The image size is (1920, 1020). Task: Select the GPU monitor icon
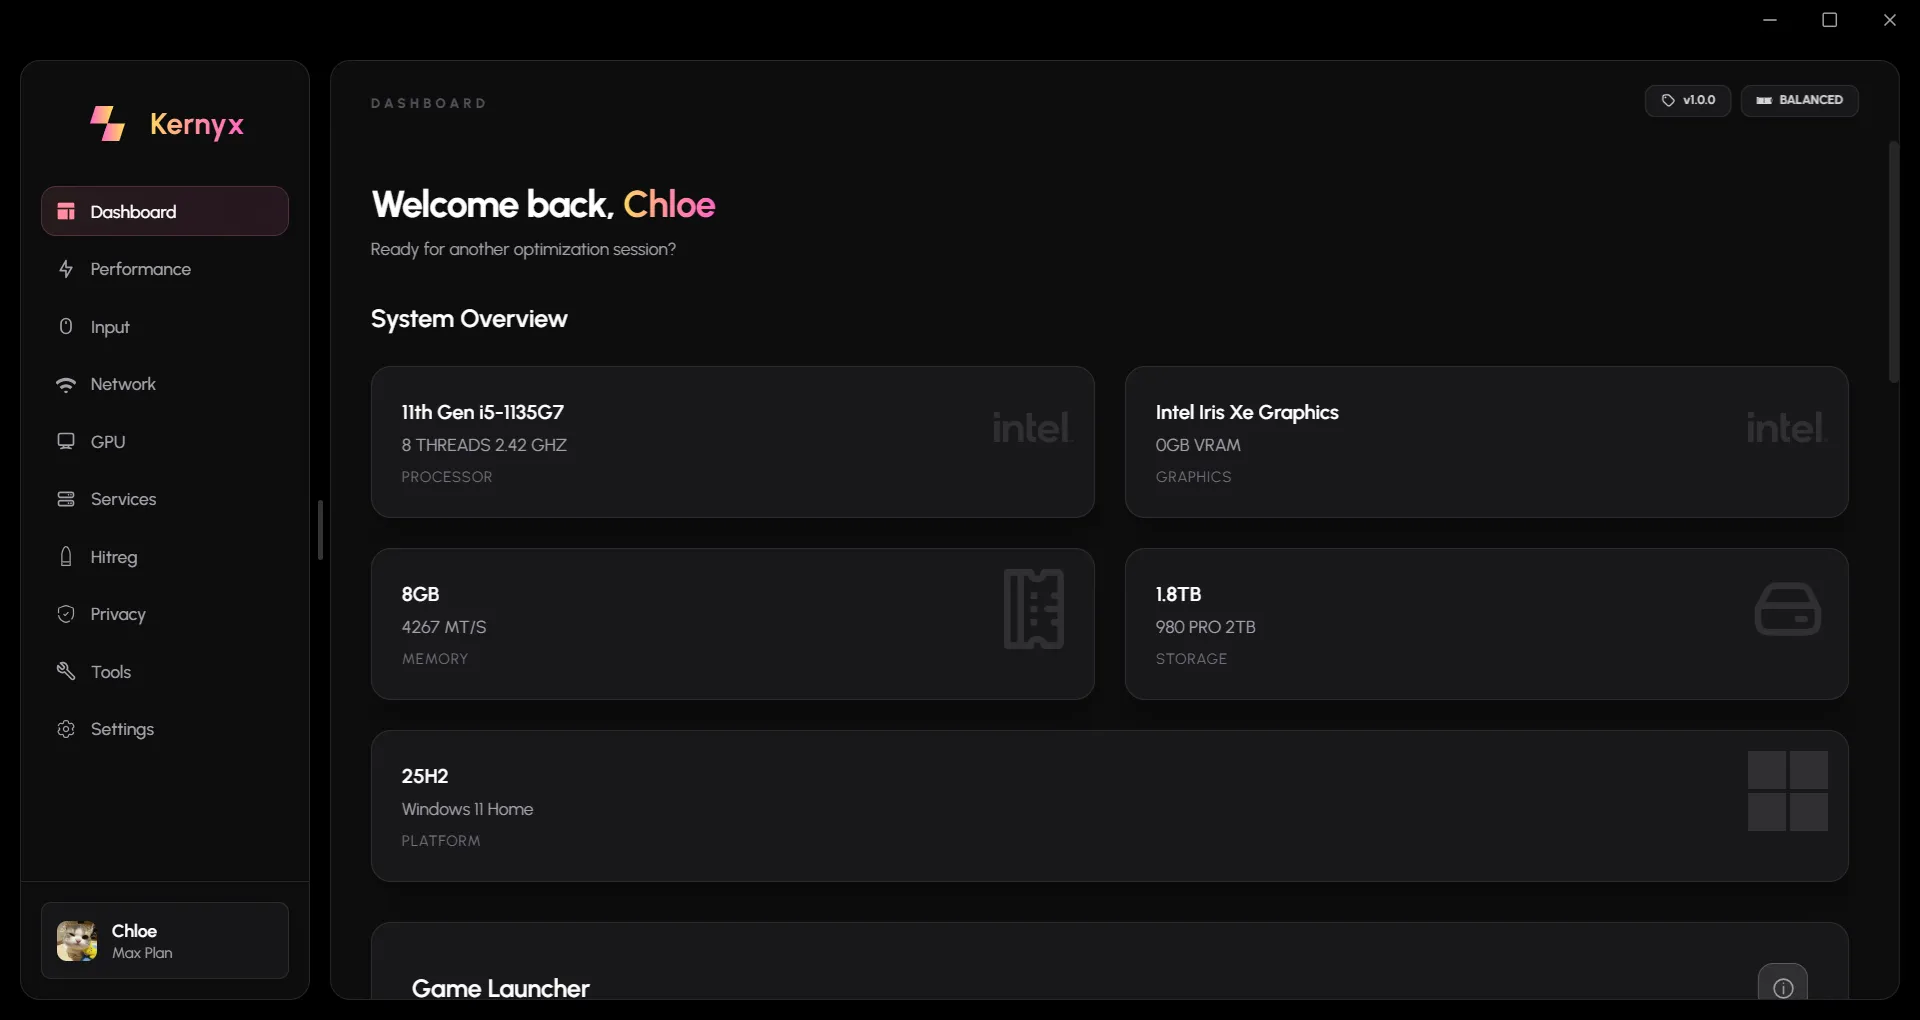click(x=66, y=442)
